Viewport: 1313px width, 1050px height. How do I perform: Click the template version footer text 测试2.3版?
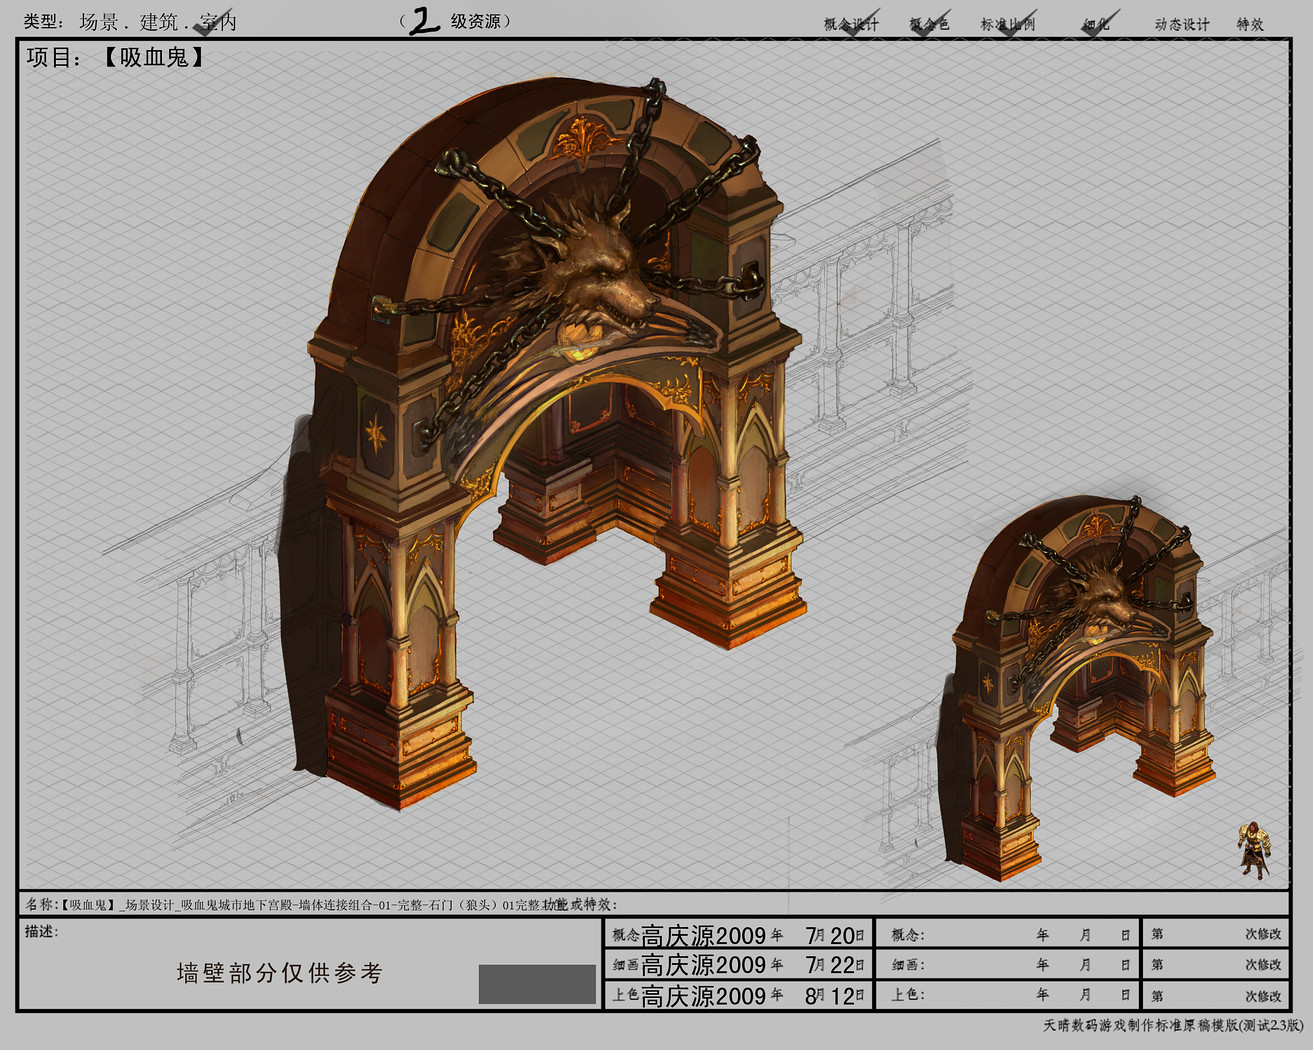tap(1271, 1026)
